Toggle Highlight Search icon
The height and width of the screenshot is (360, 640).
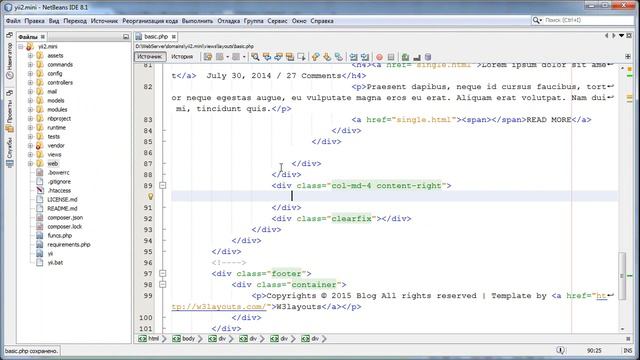[290, 57]
